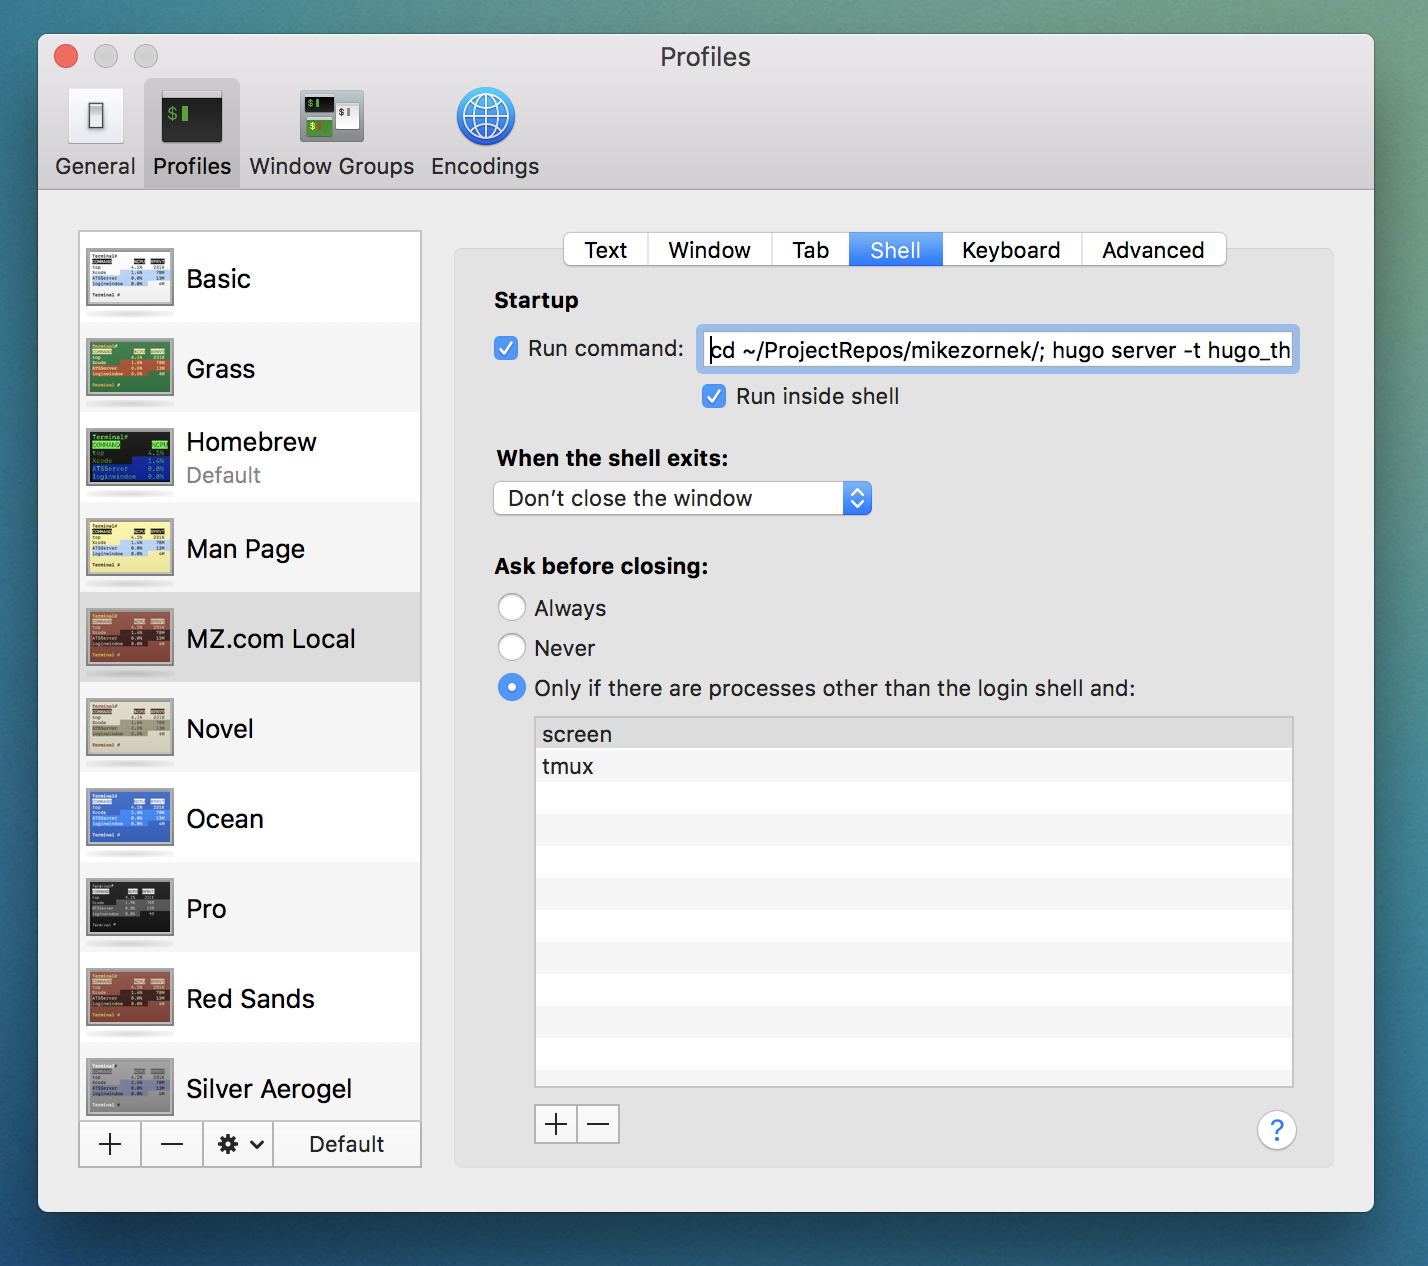Remove the selected process from list
Screen dimensions: 1428x1266
[x=598, y=1124]
